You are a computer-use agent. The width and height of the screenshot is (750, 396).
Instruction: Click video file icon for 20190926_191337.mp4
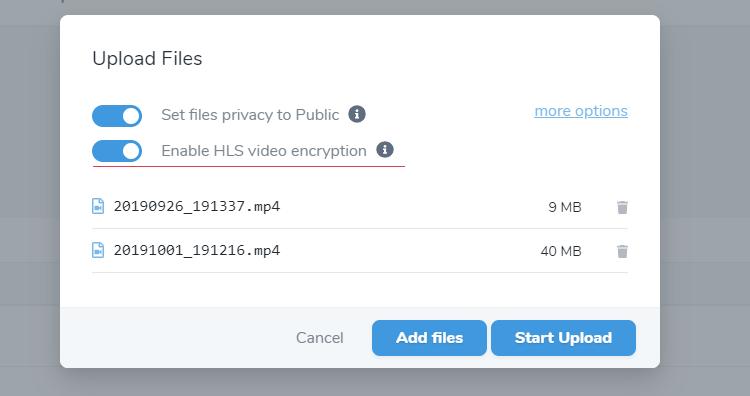pos(98,206)
